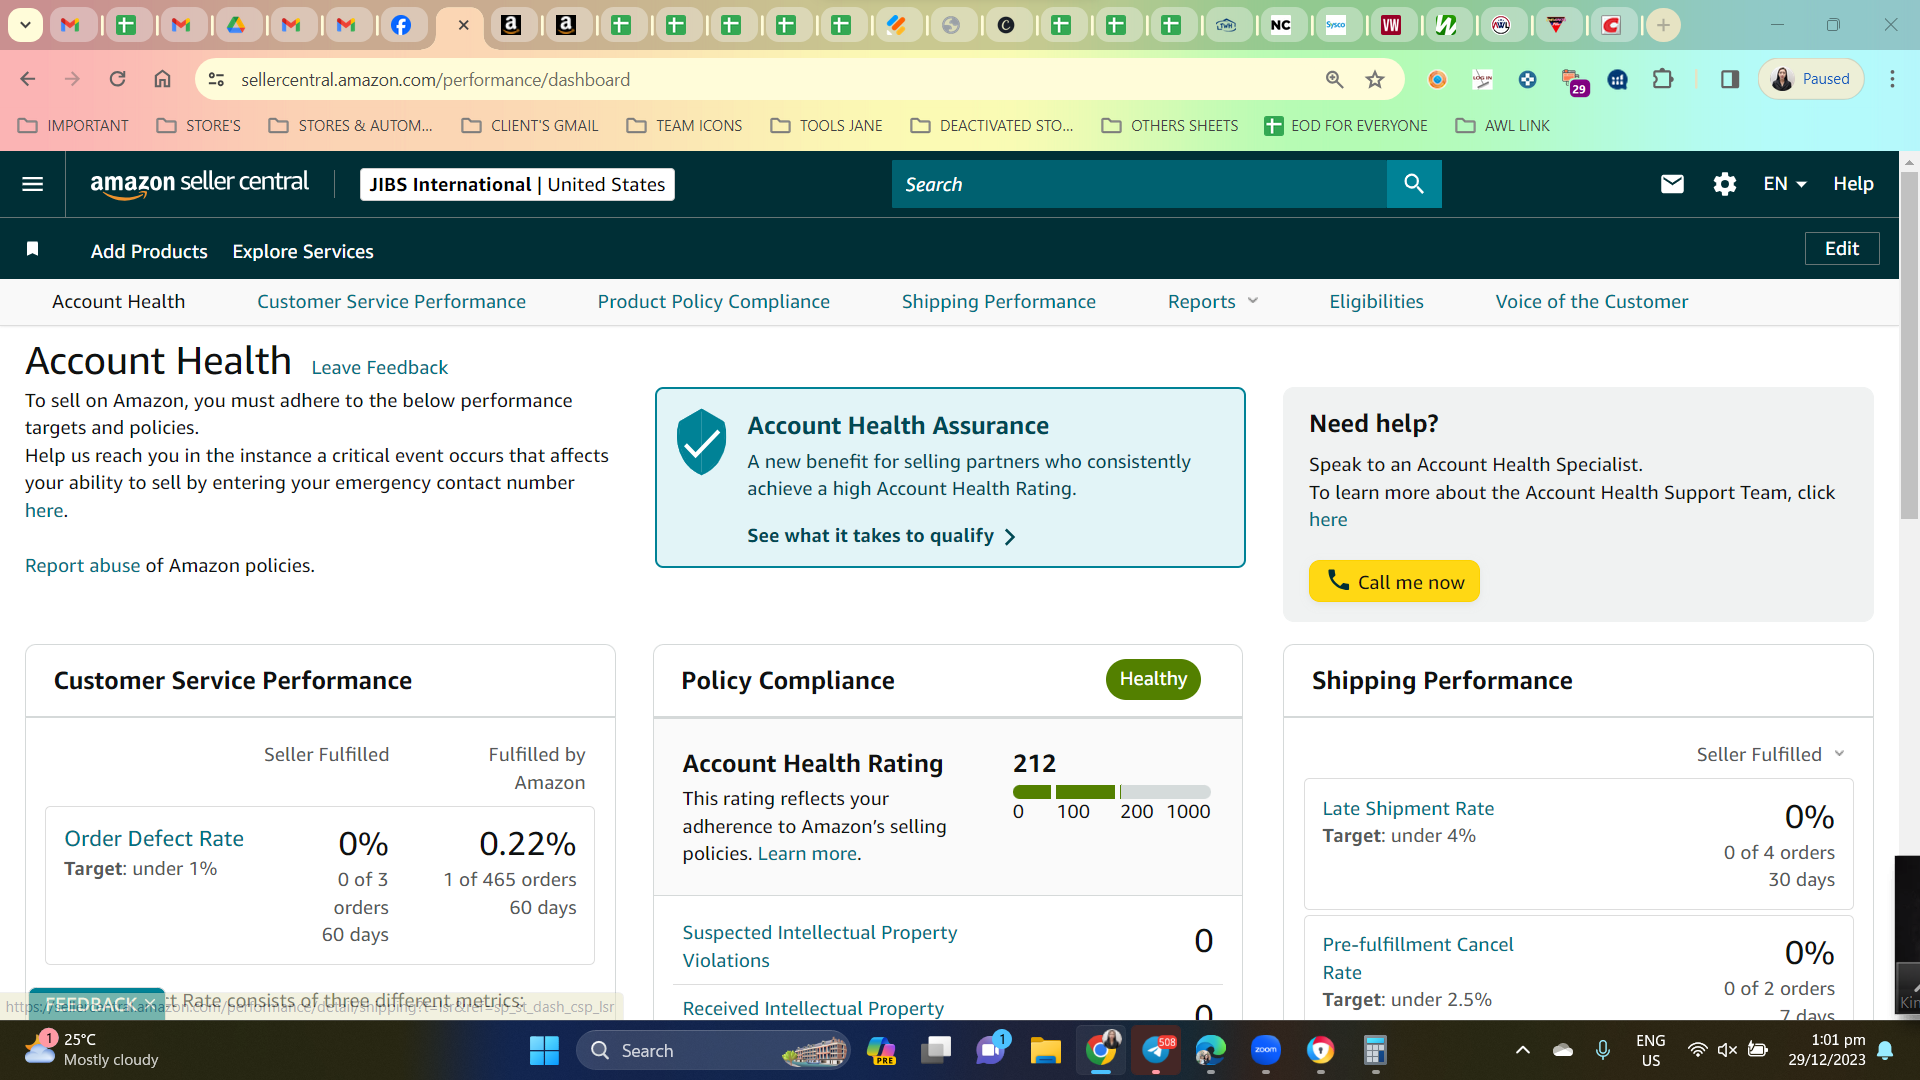1920x1080 pixels.
Task: Expand the EN language dropdown
Action: (1785, 184)
